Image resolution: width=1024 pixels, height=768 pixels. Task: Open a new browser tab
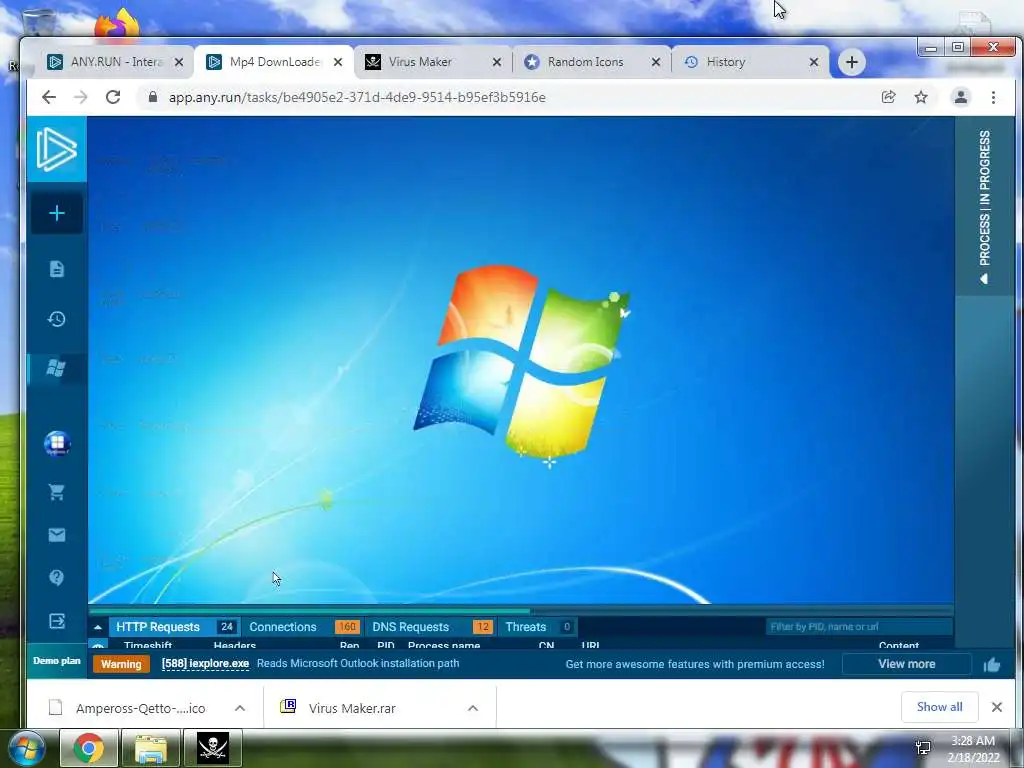(x=852, y=62)
